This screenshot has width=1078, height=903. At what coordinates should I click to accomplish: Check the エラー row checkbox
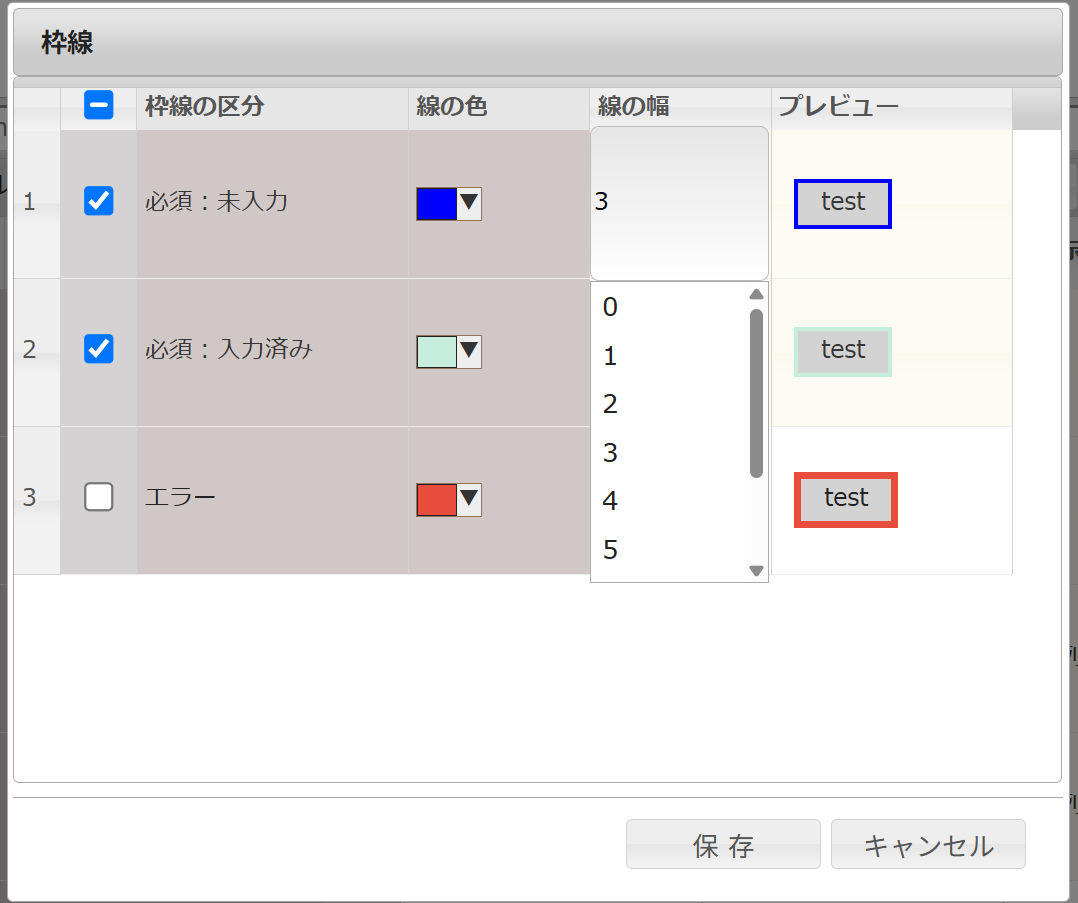pyautogui.click(x=98, y=497)
